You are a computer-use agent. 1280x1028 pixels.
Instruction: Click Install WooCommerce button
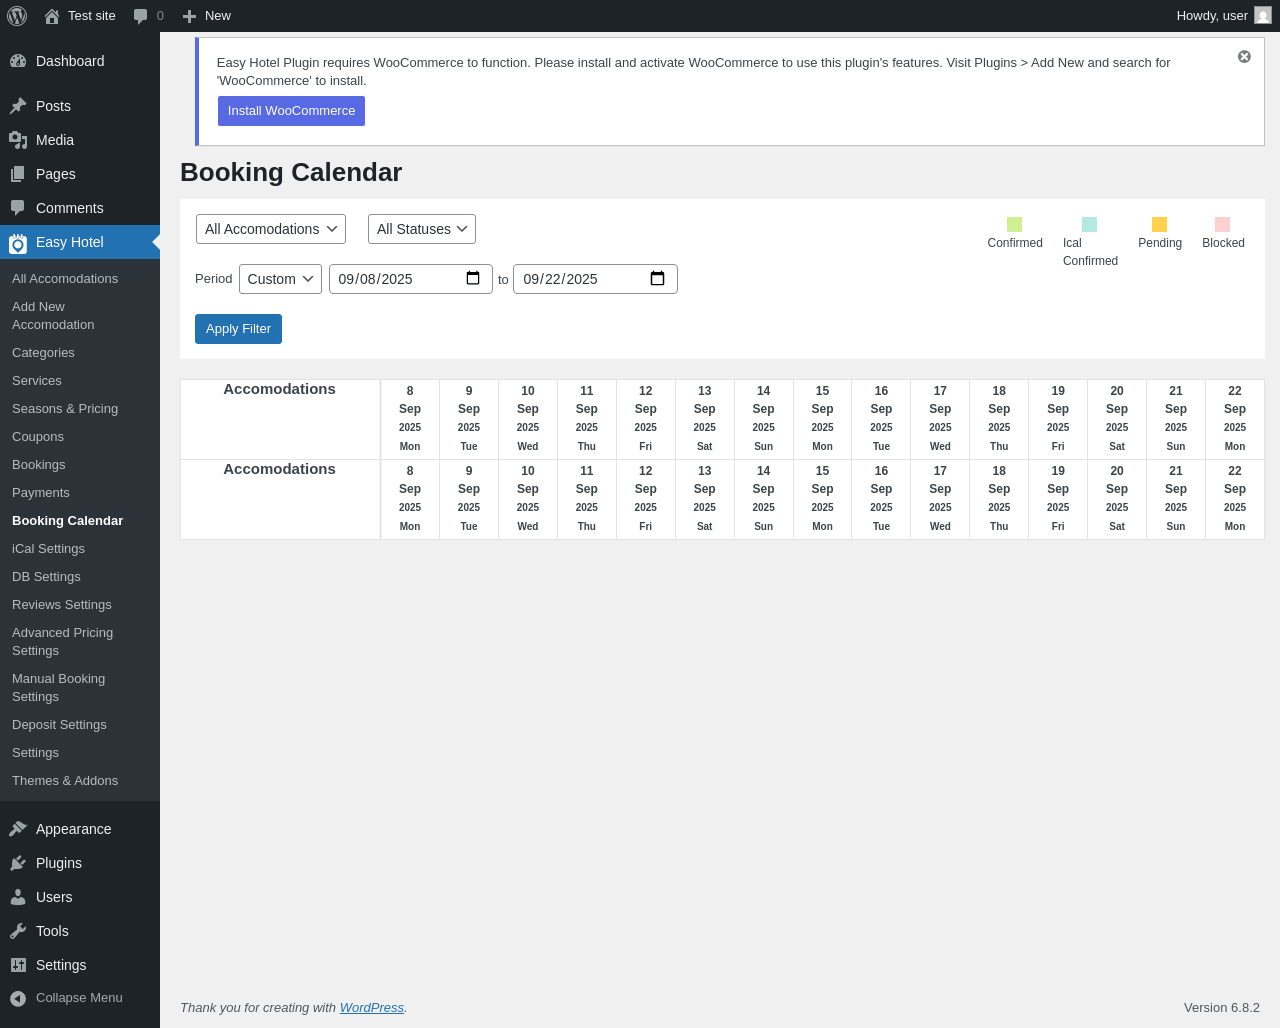pos(291,111)
